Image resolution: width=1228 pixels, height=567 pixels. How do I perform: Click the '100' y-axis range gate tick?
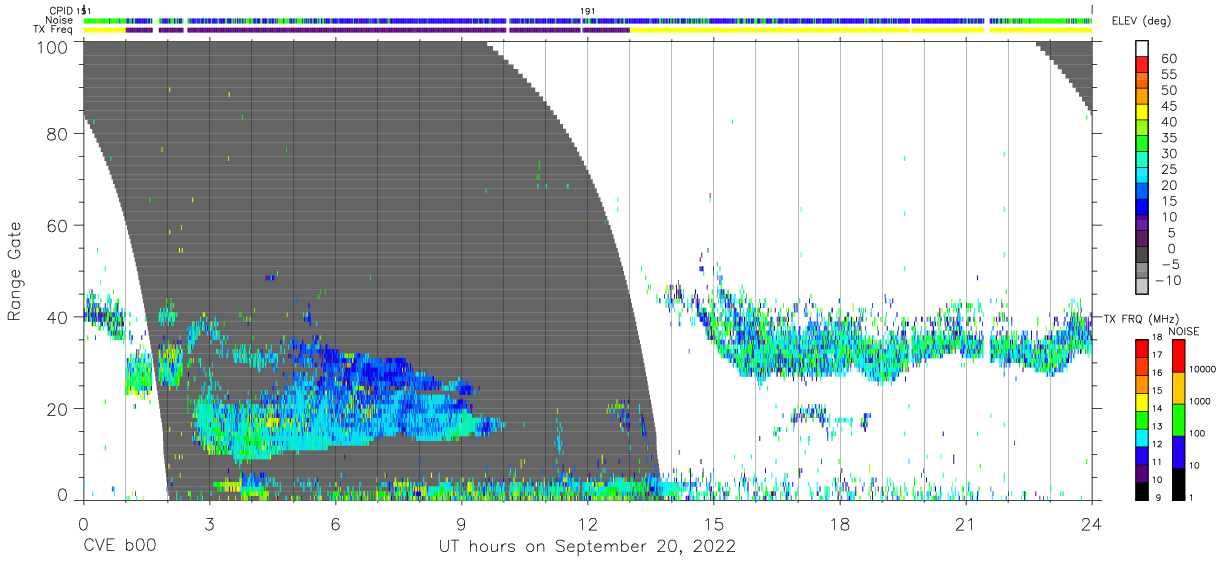pos(53,46)
